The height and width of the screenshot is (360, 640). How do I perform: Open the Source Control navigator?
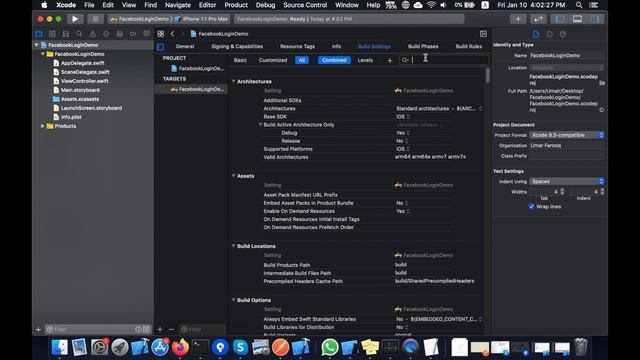pos(52,34)
